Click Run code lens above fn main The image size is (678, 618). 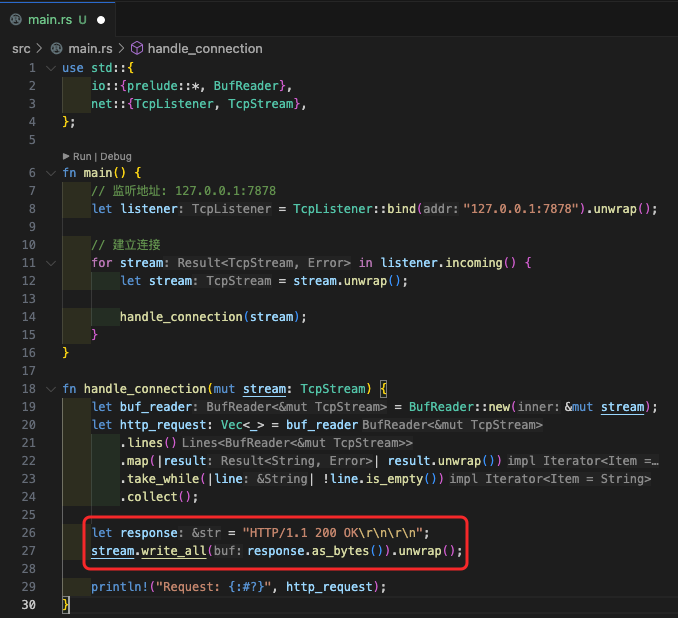pyautogui.click(x=82, y=157)
